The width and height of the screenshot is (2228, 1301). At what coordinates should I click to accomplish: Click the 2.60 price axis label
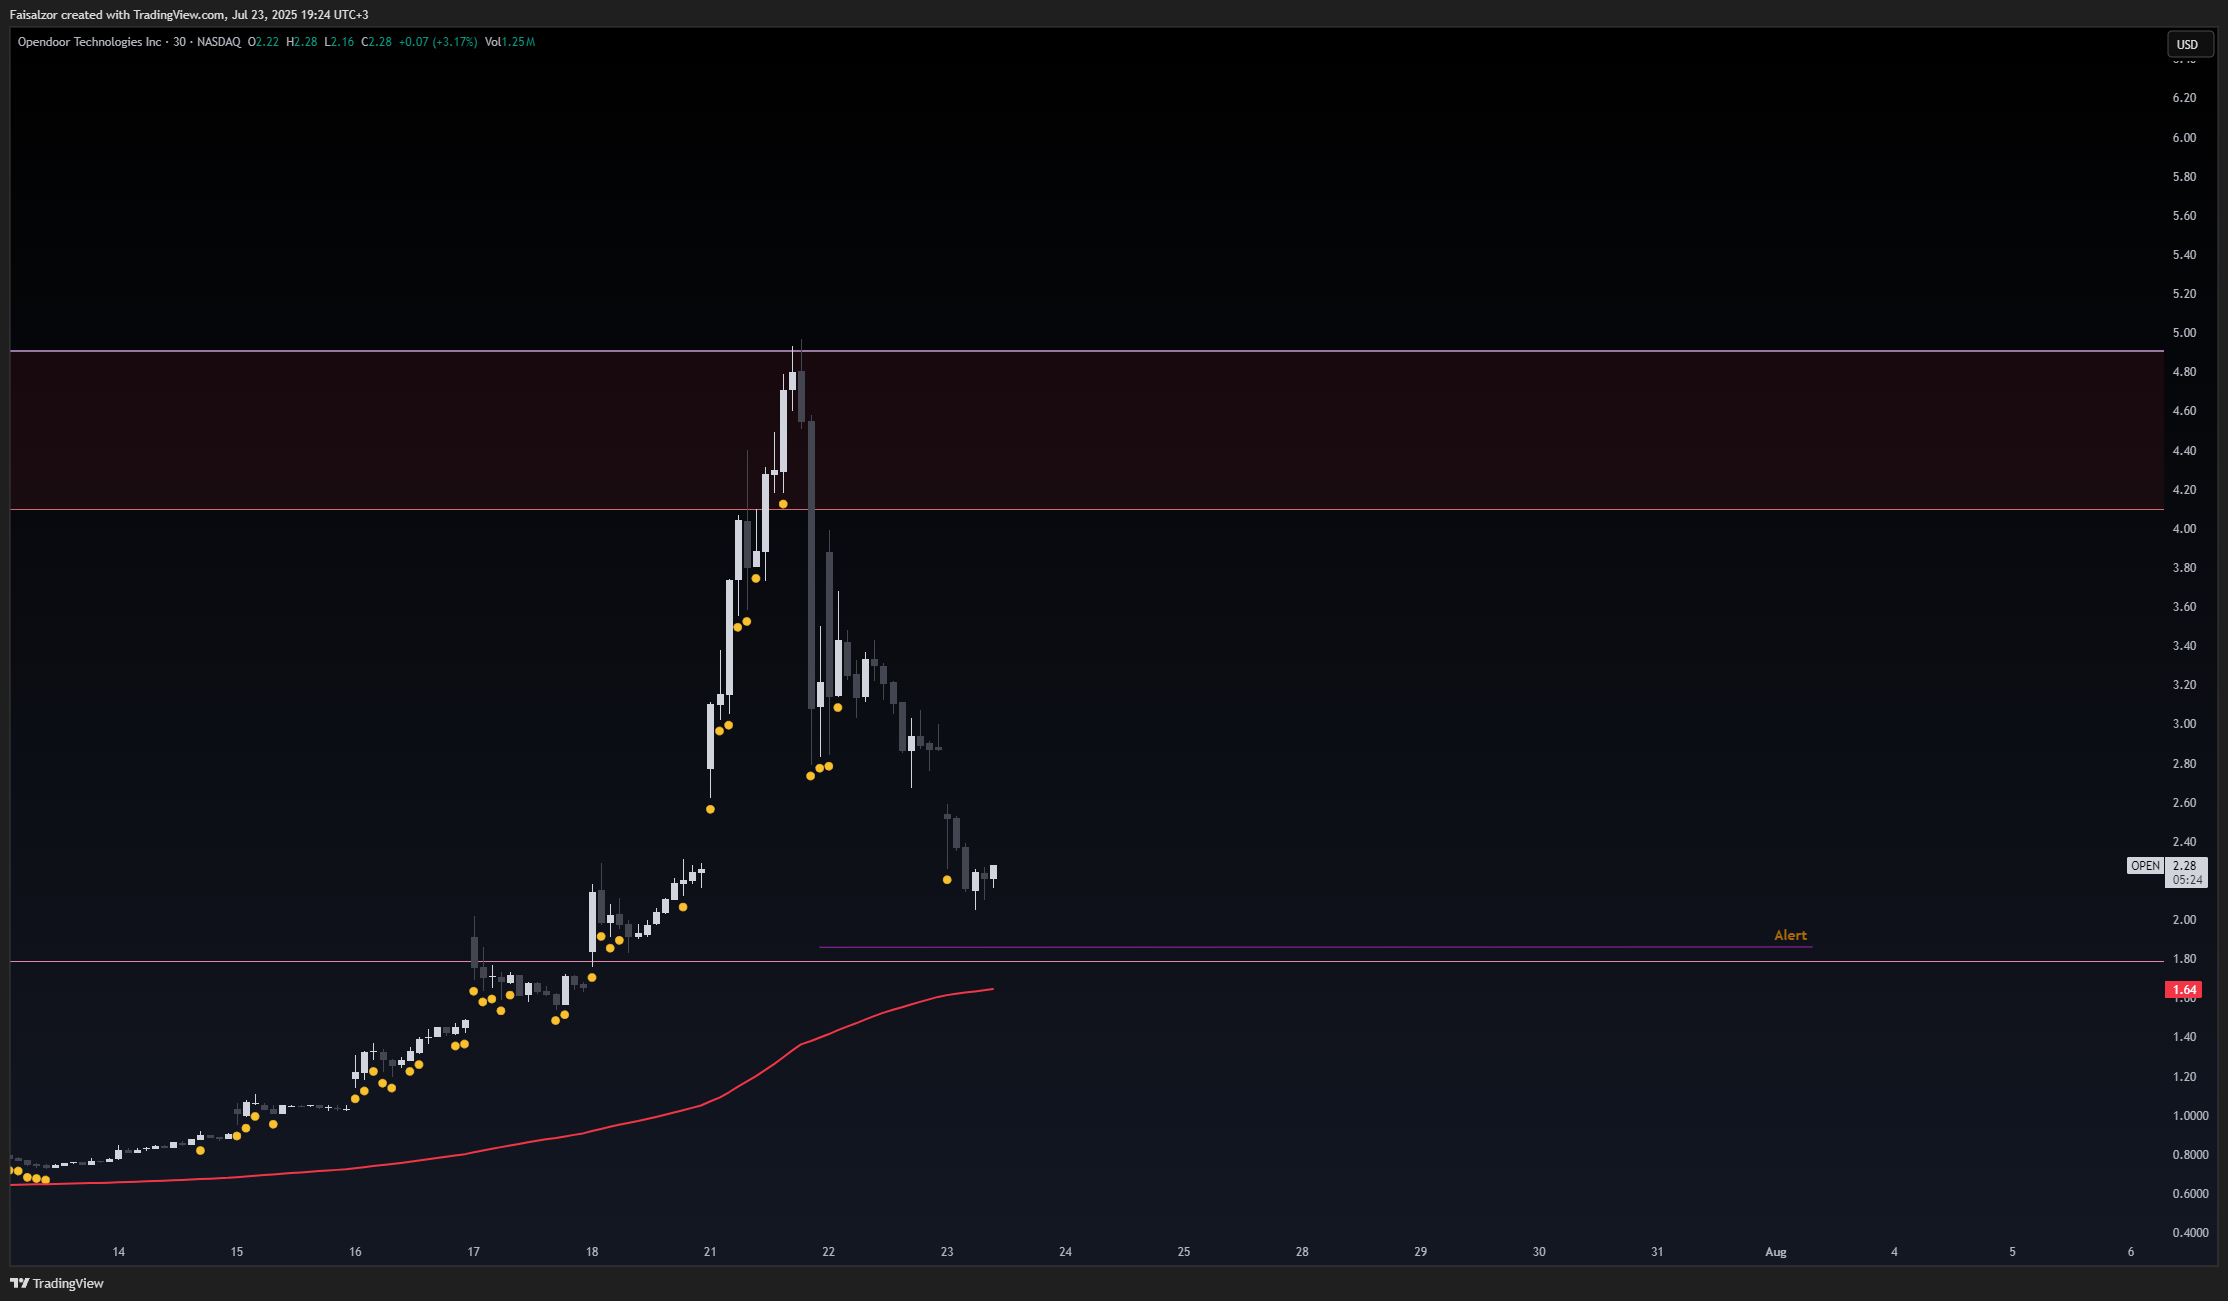pyautogui.click(x=2184, y=803)
